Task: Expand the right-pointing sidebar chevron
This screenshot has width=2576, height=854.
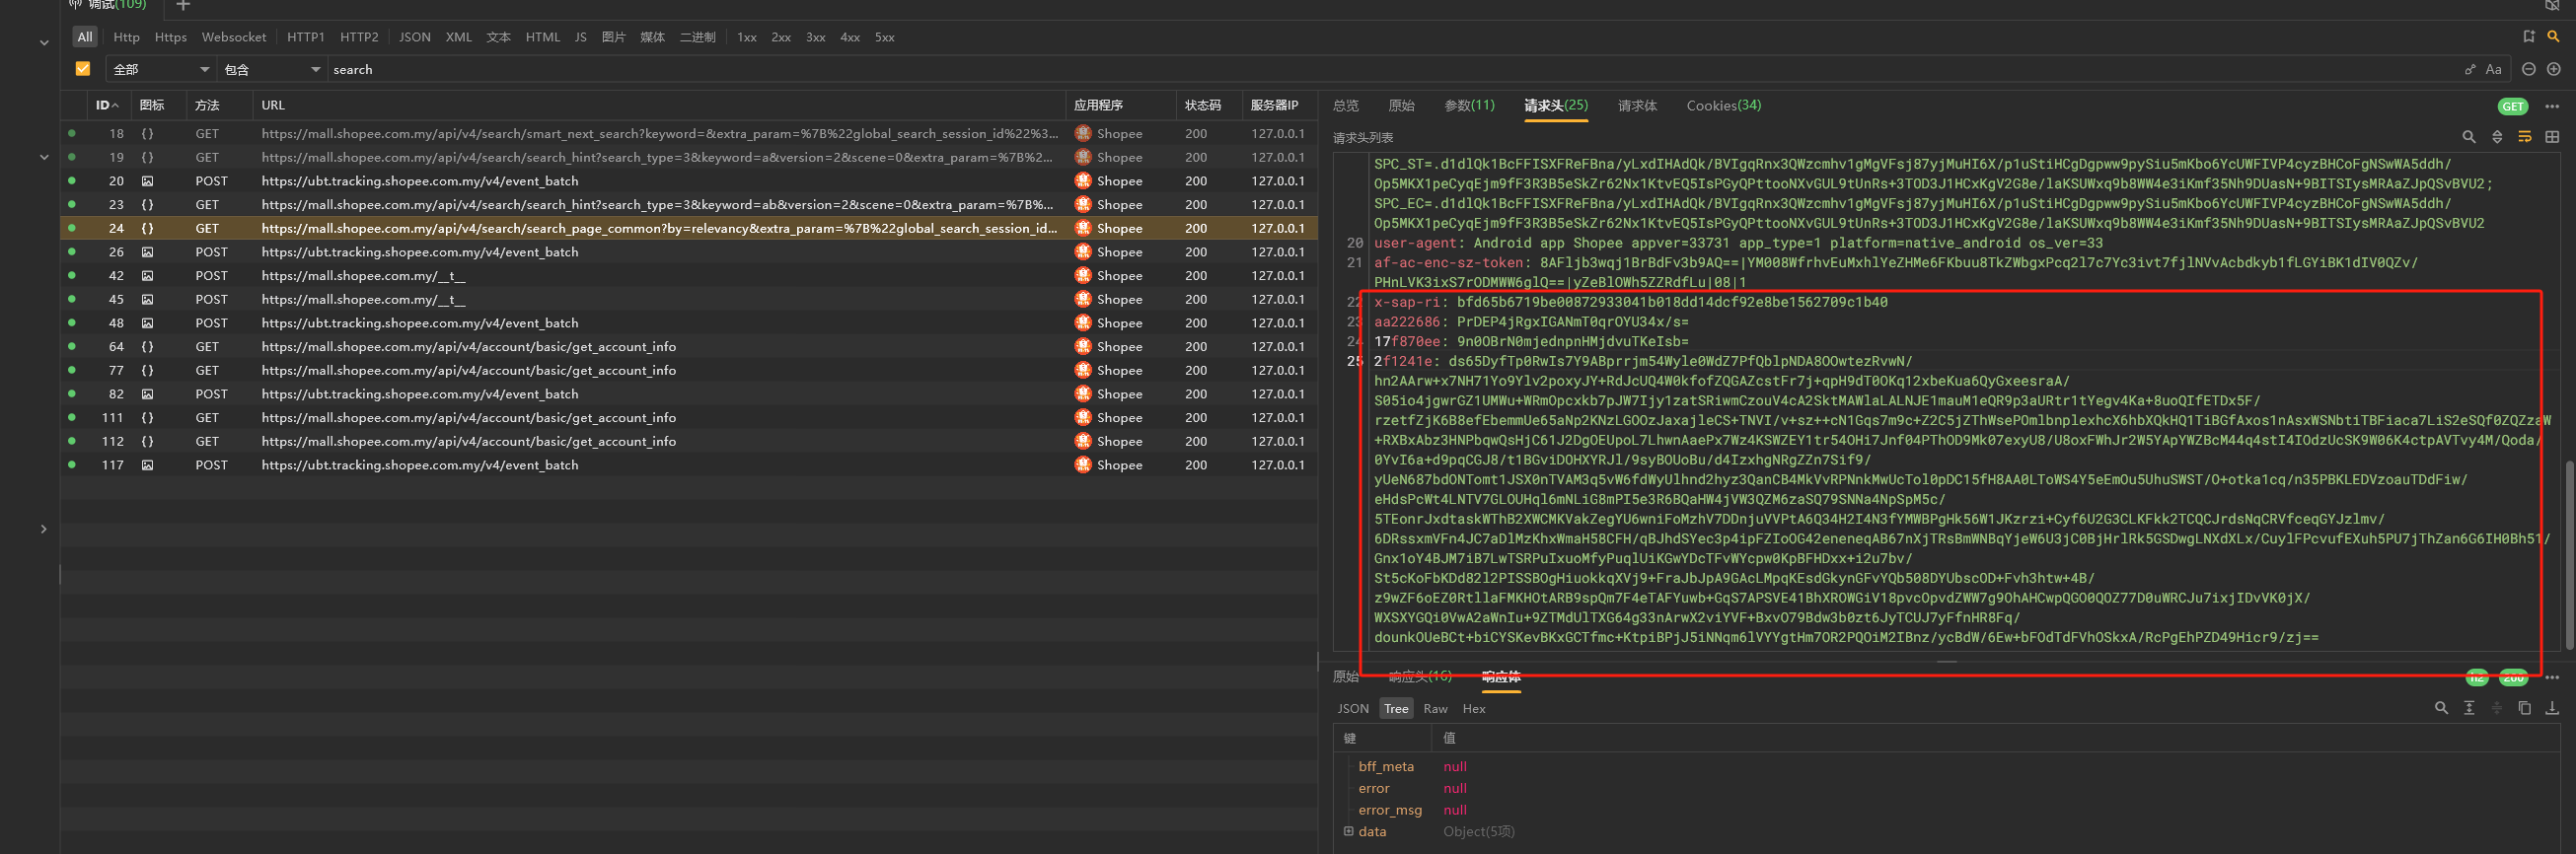Action: pos(44,529)
